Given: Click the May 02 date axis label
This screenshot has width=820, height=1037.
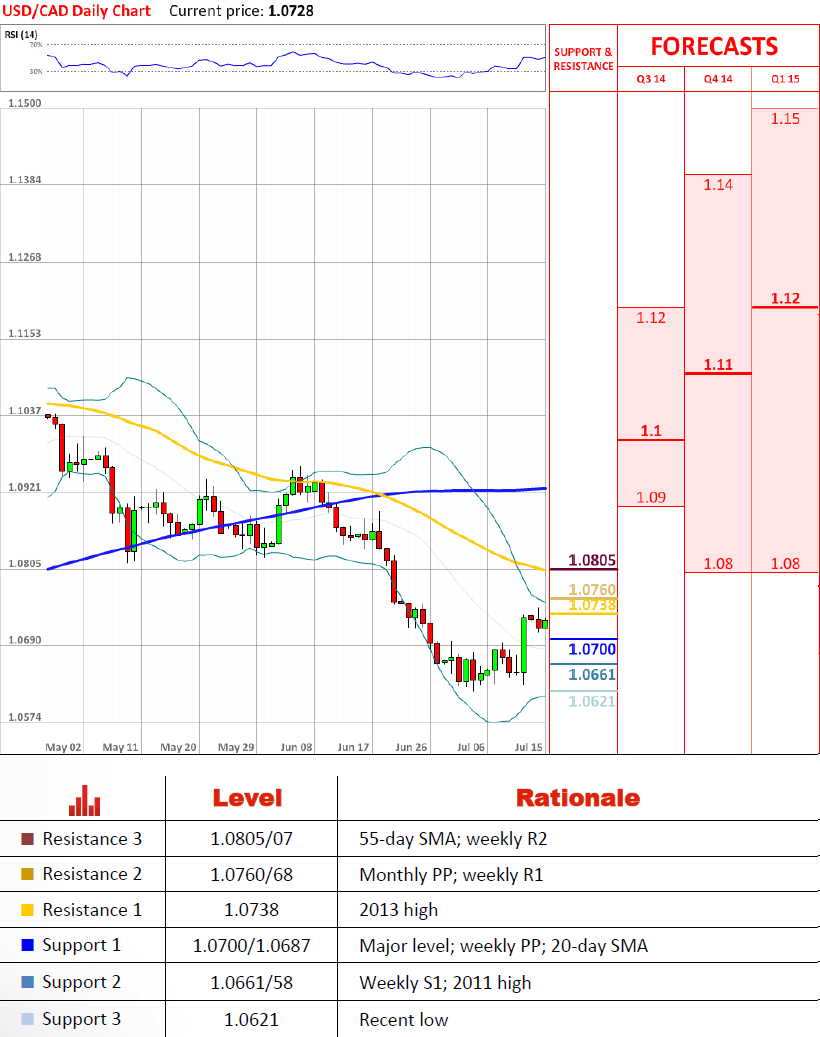Looking at the screenshot, I should pos(63,747).
